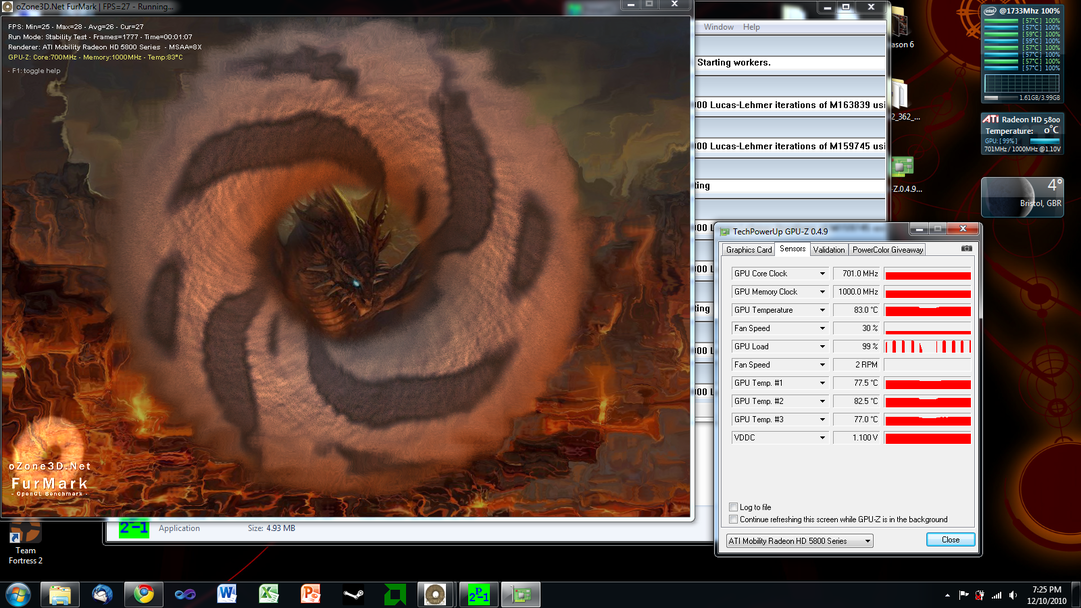This screenshot has height=608, width=1081.
Task: Open the Windows Start menu orb
Action: point(17,594)
